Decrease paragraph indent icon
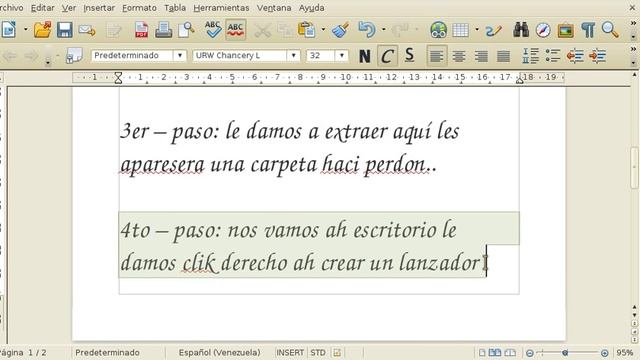Screen dimensions: 640x360 [575, 56]
